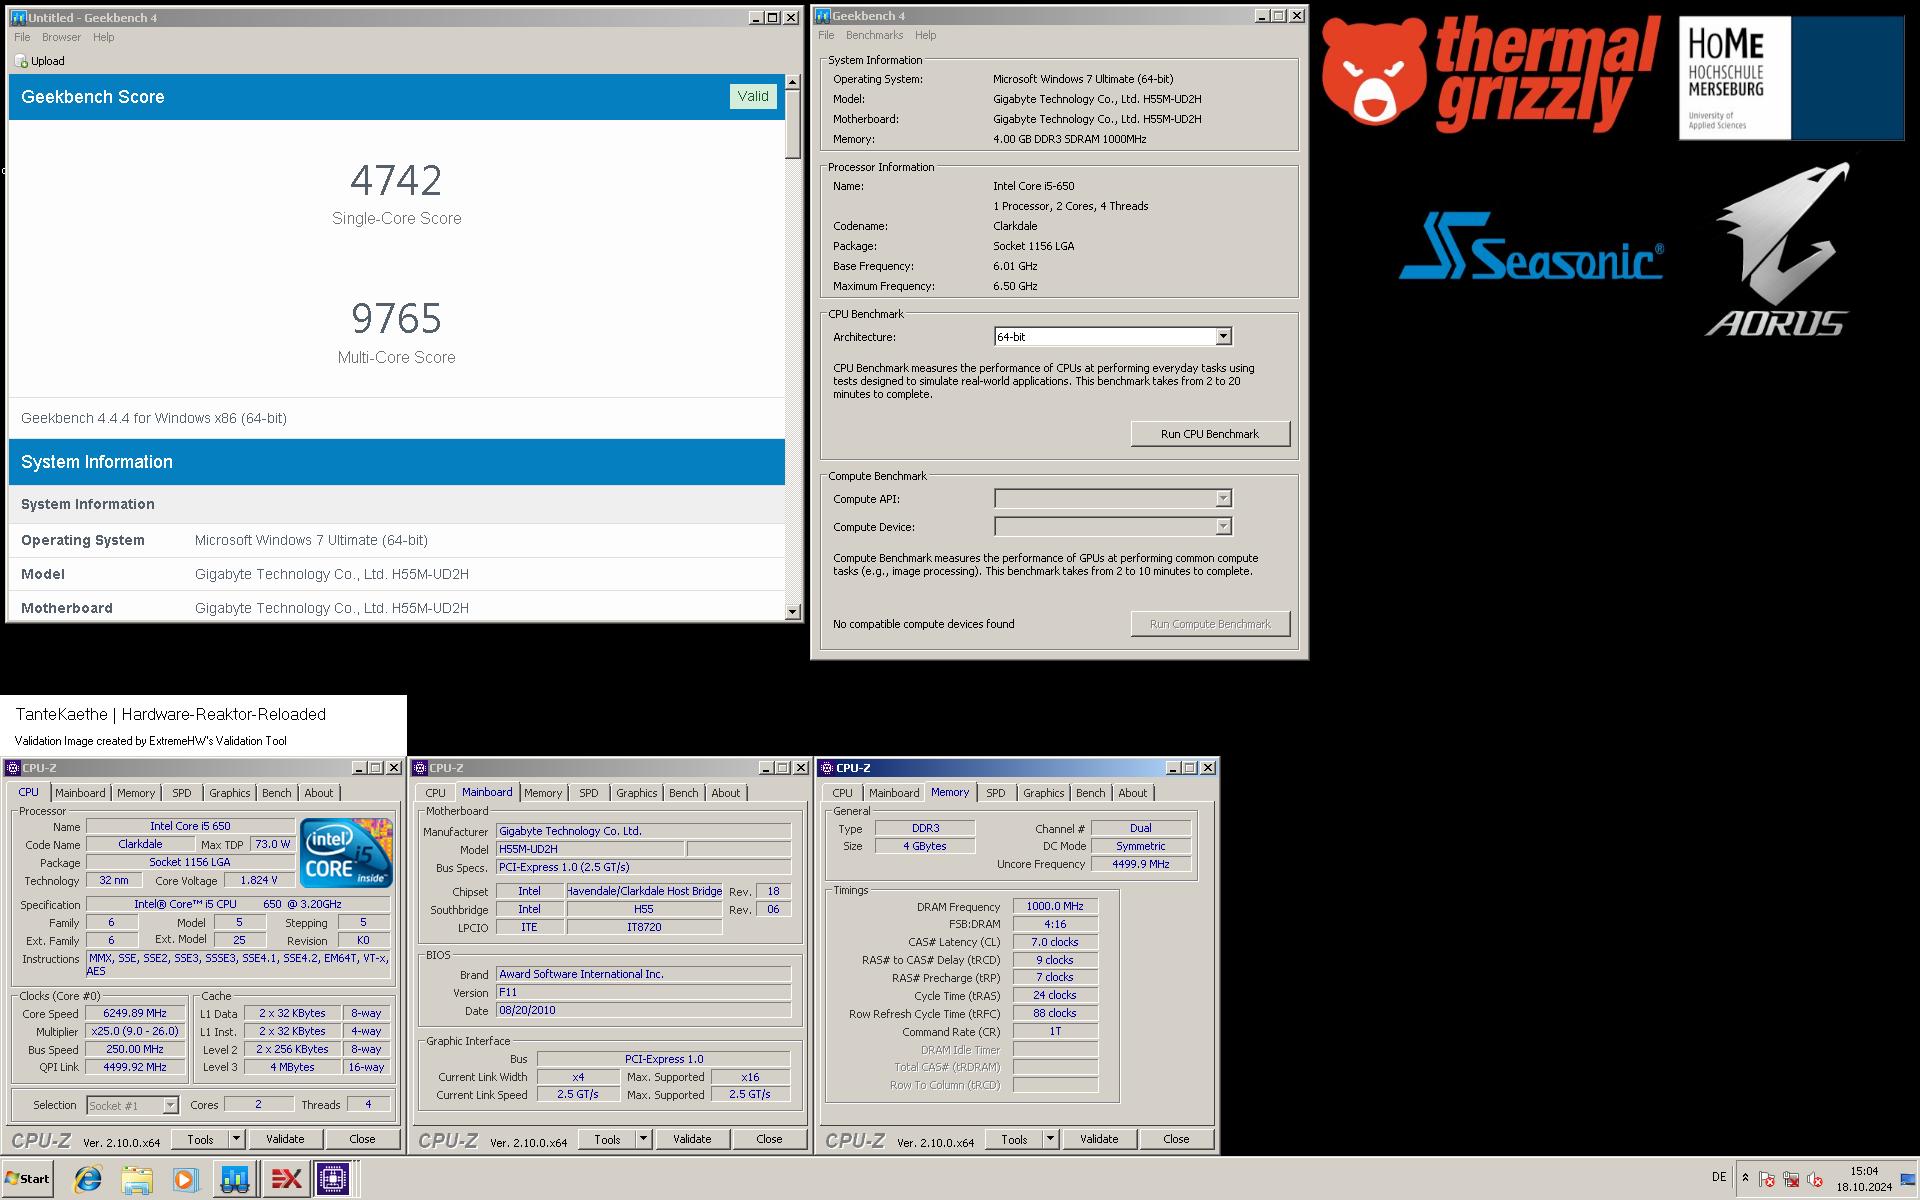This screenshot has width=1920, height=1200.
Task: Open Architecture 64-bit dropdown
Action: 1223,337
